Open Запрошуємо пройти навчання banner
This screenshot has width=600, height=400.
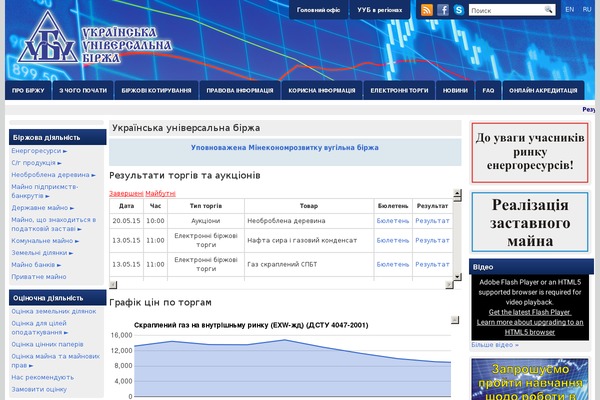(x=530, y=379)
